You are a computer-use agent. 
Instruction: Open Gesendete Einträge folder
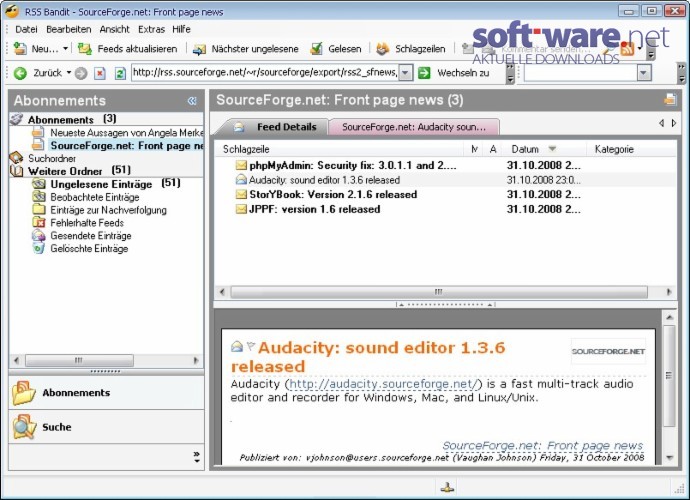(91, 235)
